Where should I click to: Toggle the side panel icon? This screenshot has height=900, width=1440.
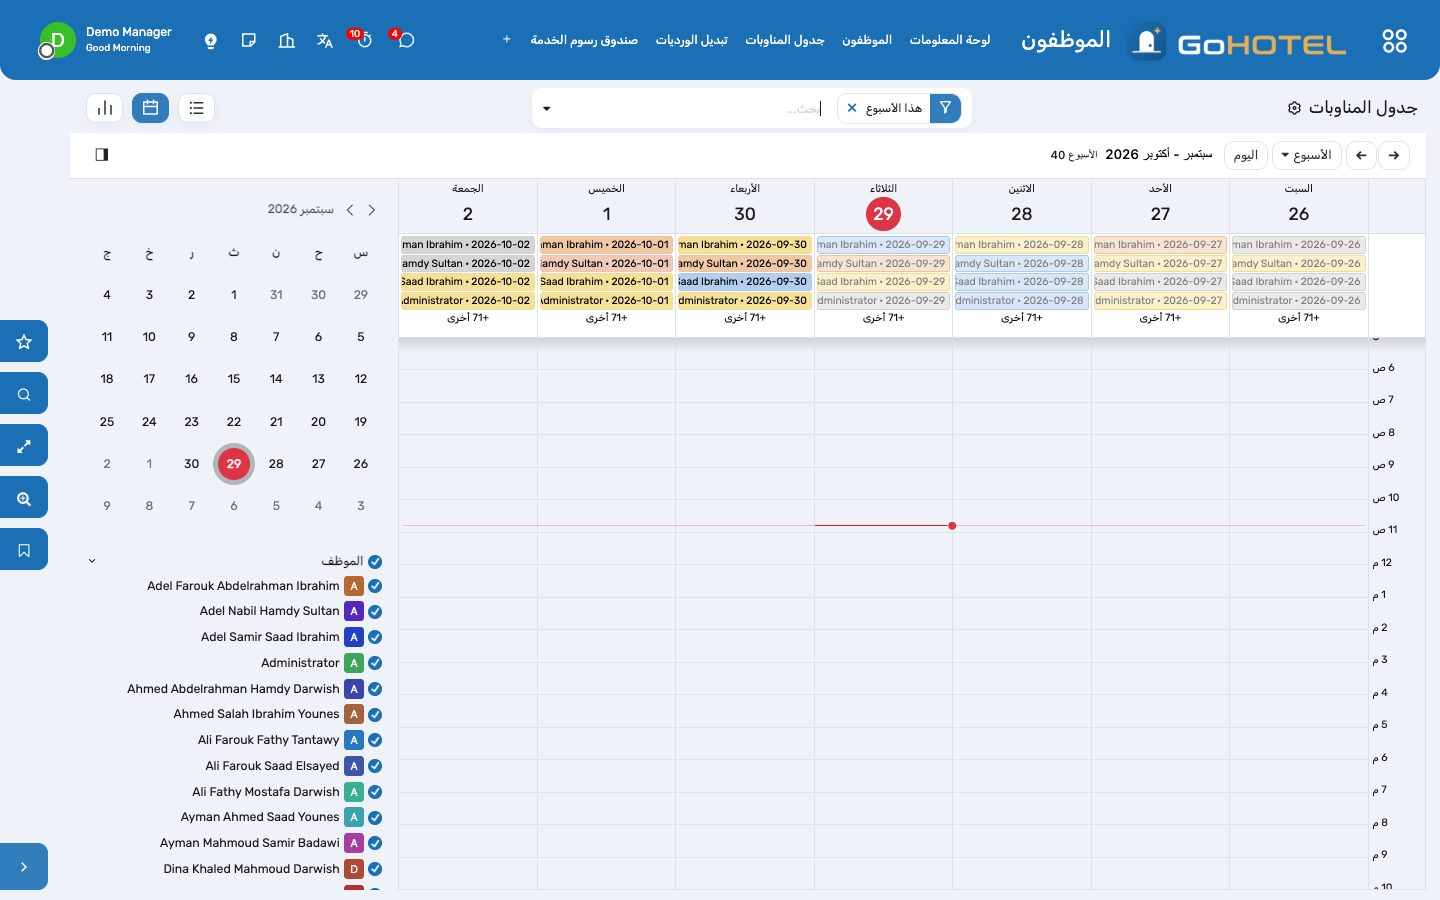(x=102, y=154)
